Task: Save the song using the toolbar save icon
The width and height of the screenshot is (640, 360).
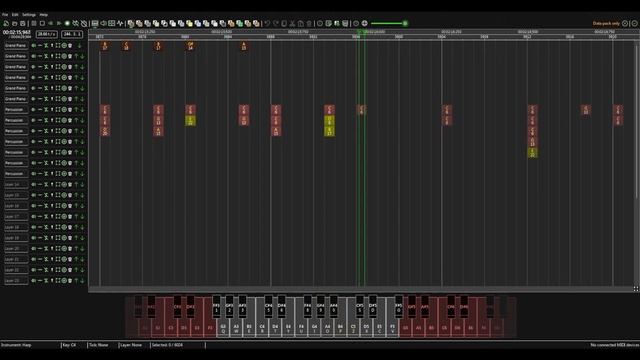Action: click(22, 24)
